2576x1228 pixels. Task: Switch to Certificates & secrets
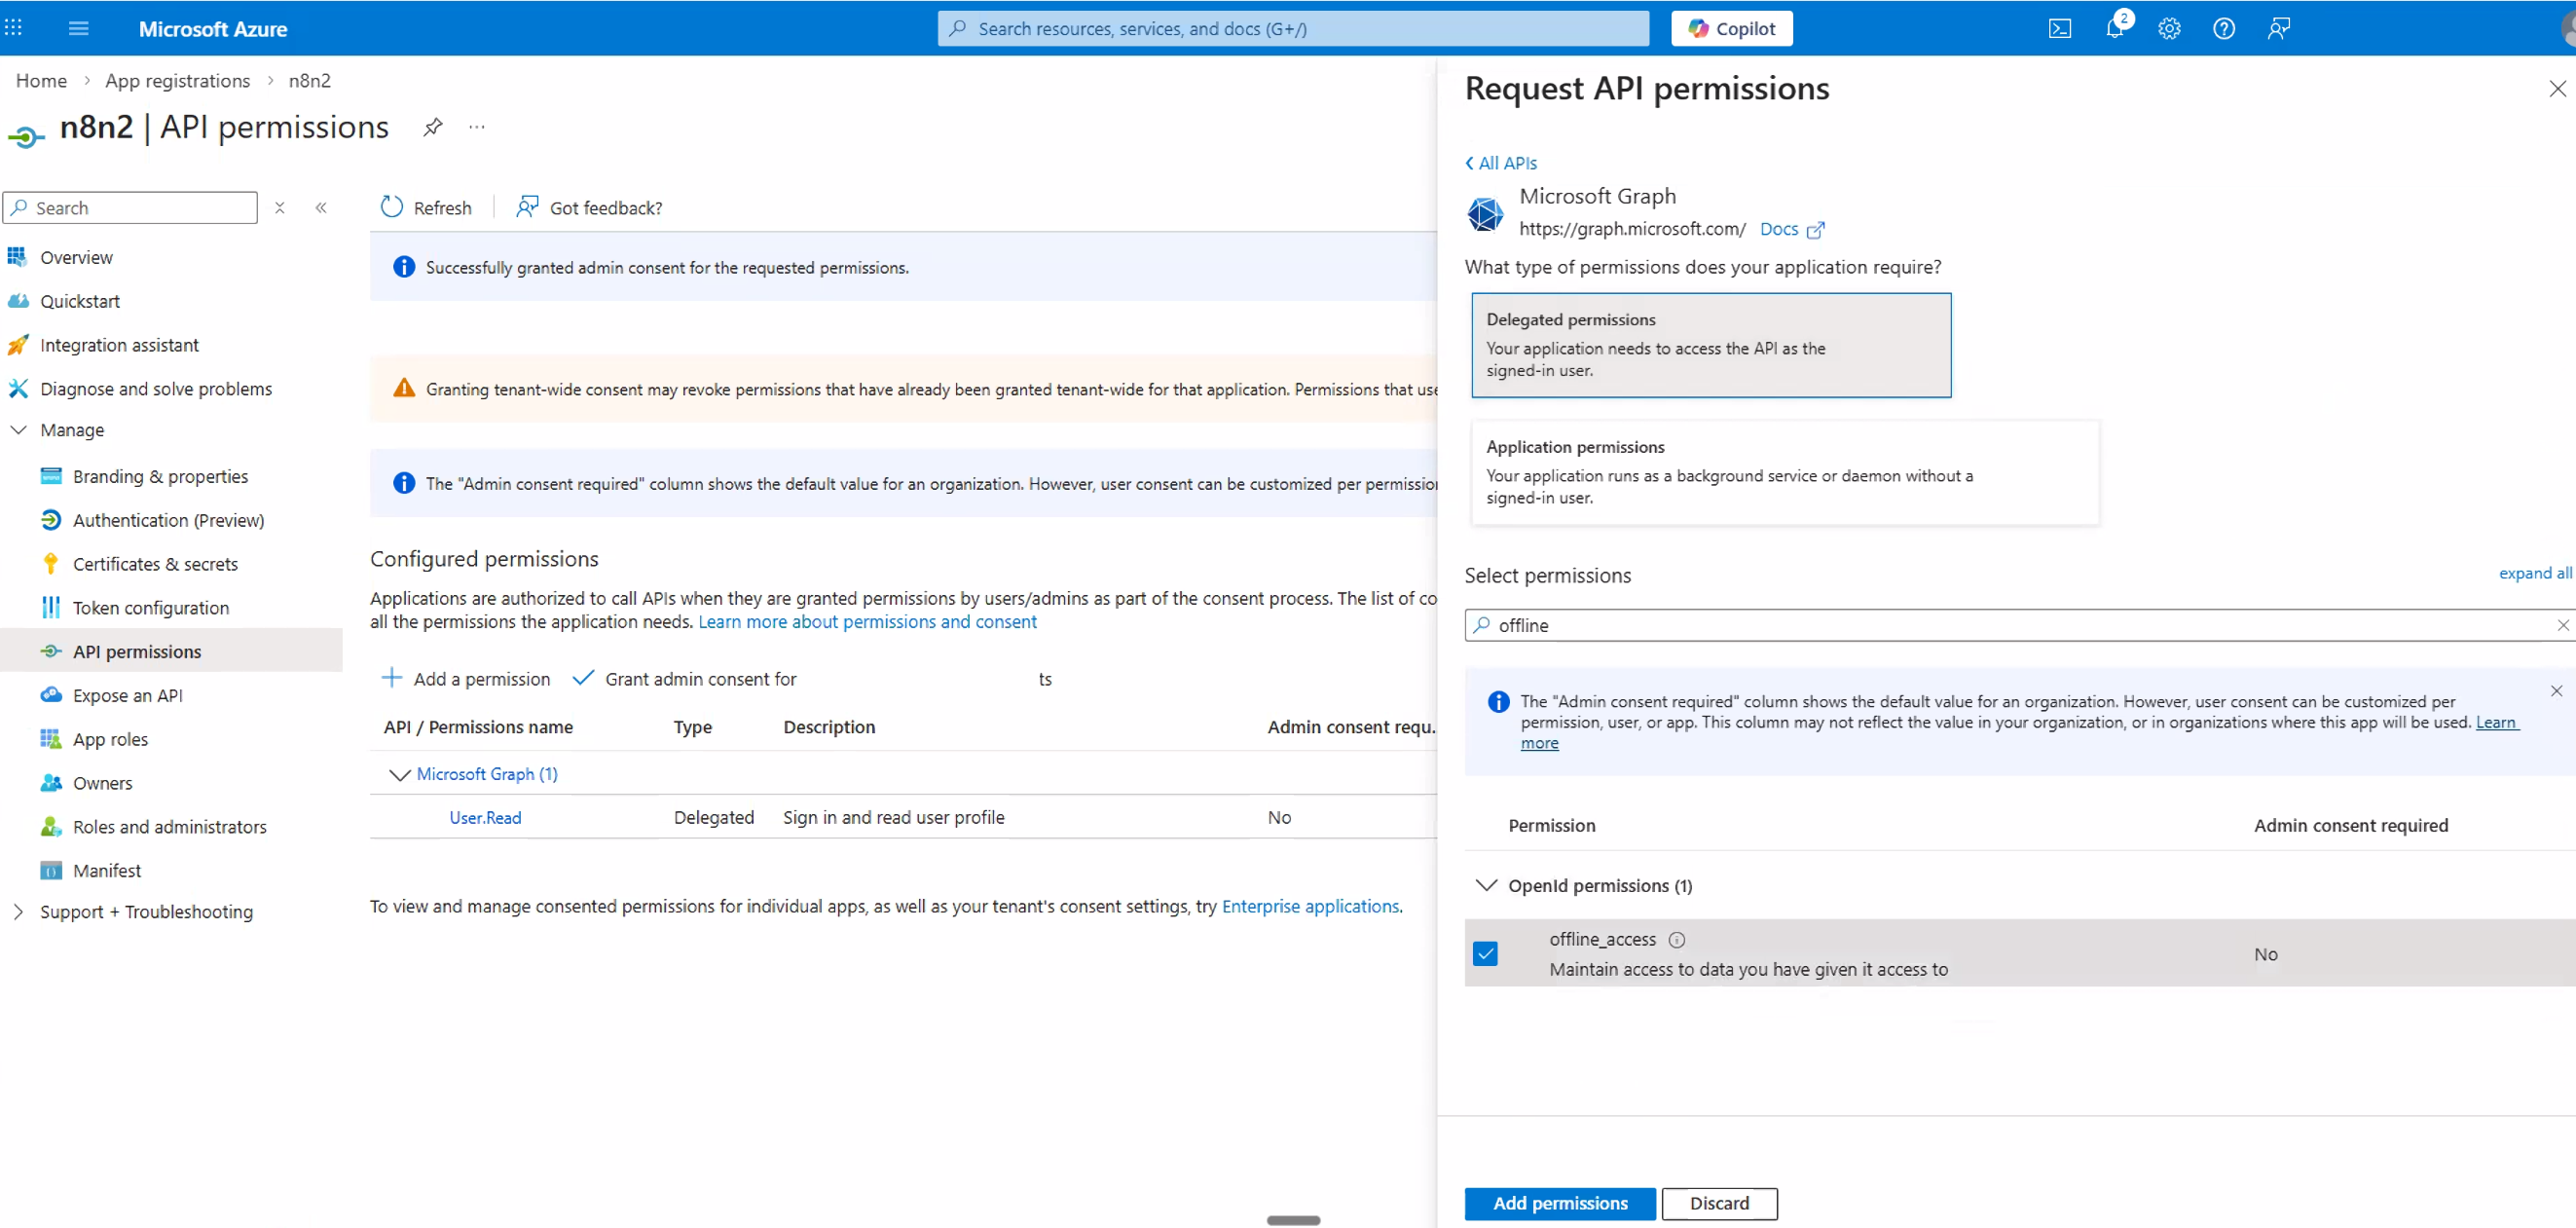155,563
